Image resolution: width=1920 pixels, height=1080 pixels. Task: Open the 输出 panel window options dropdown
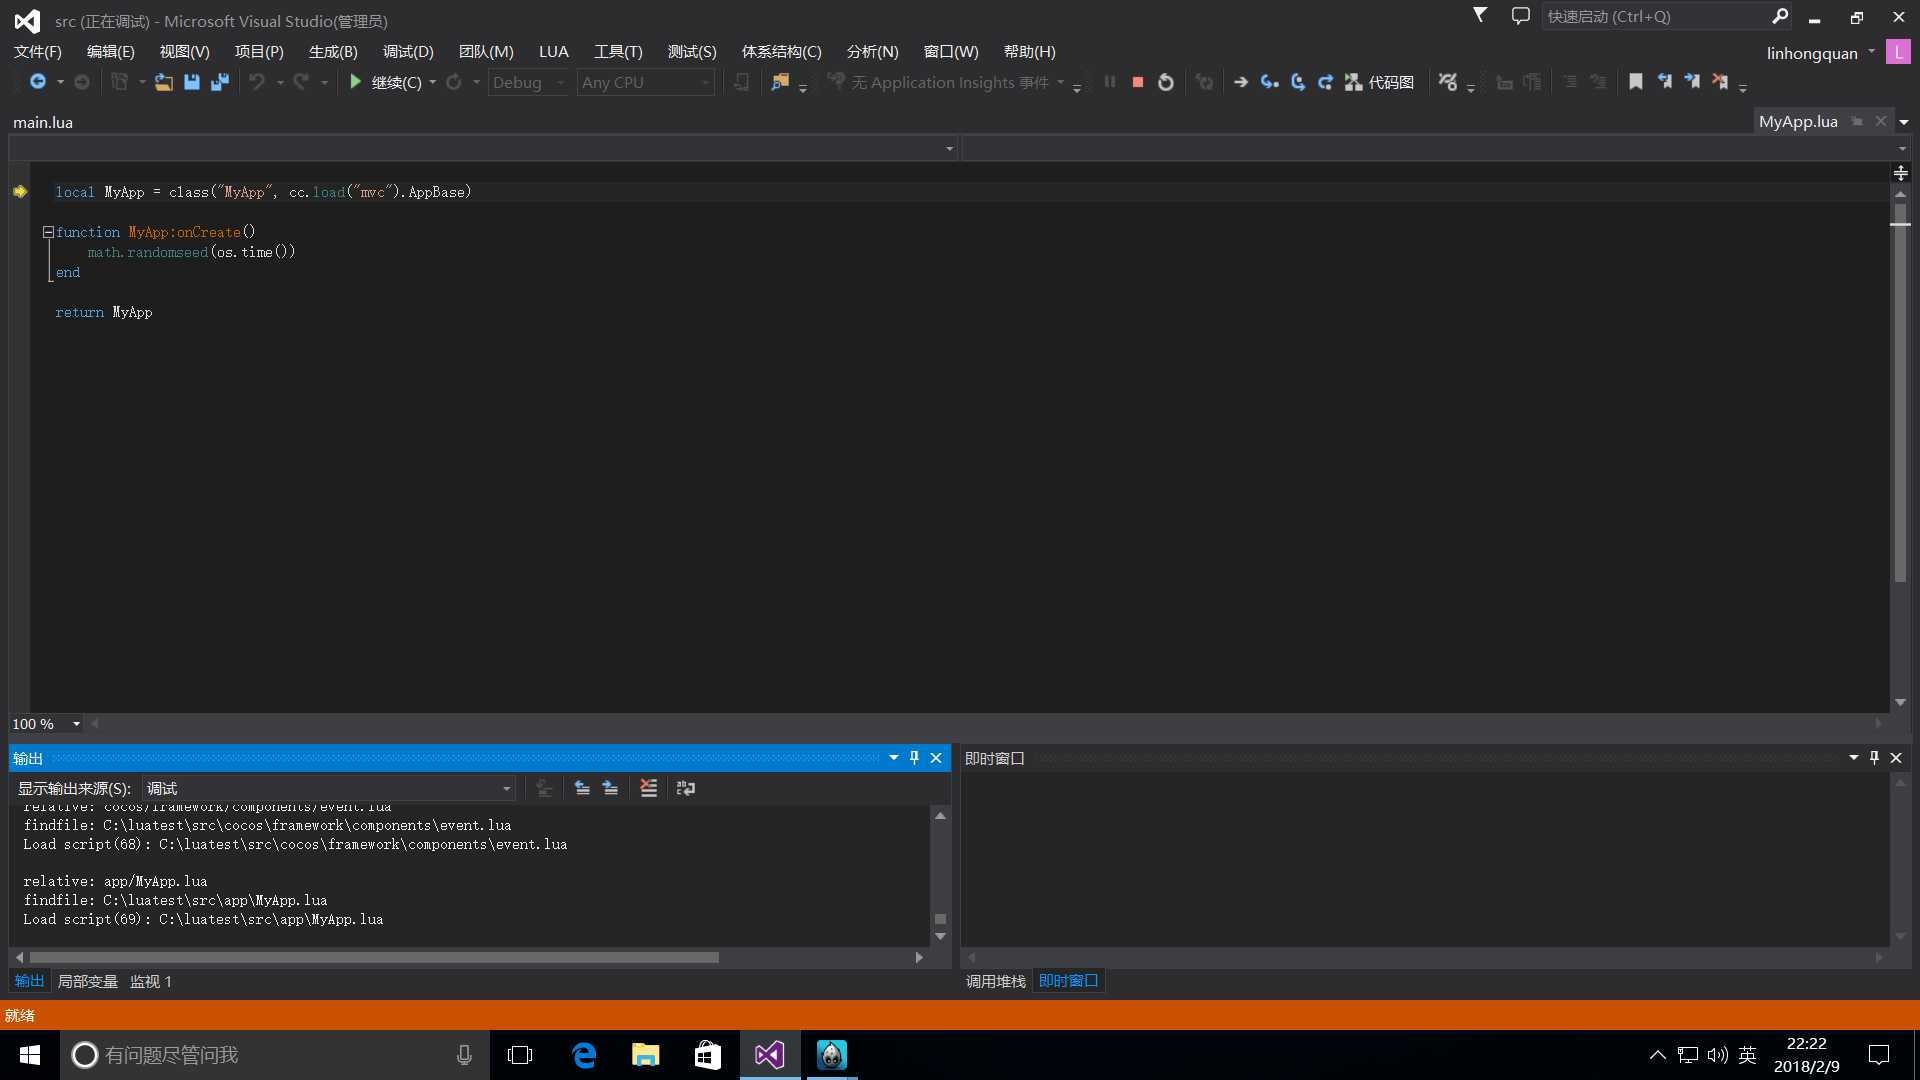click(894, 758)
